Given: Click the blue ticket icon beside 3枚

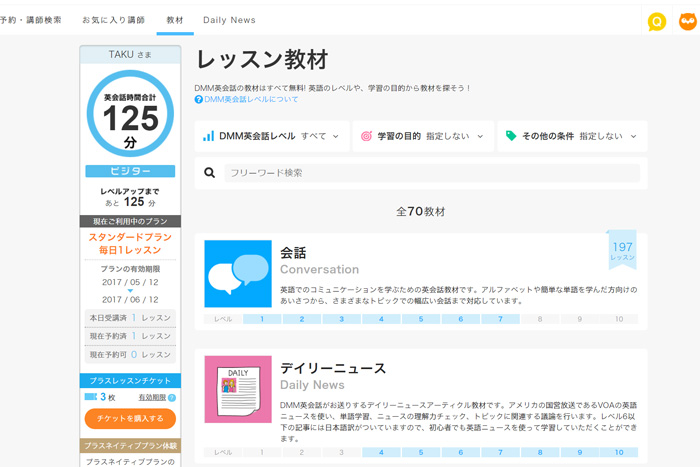Looking at the screenshot, I should coord(91,398).
